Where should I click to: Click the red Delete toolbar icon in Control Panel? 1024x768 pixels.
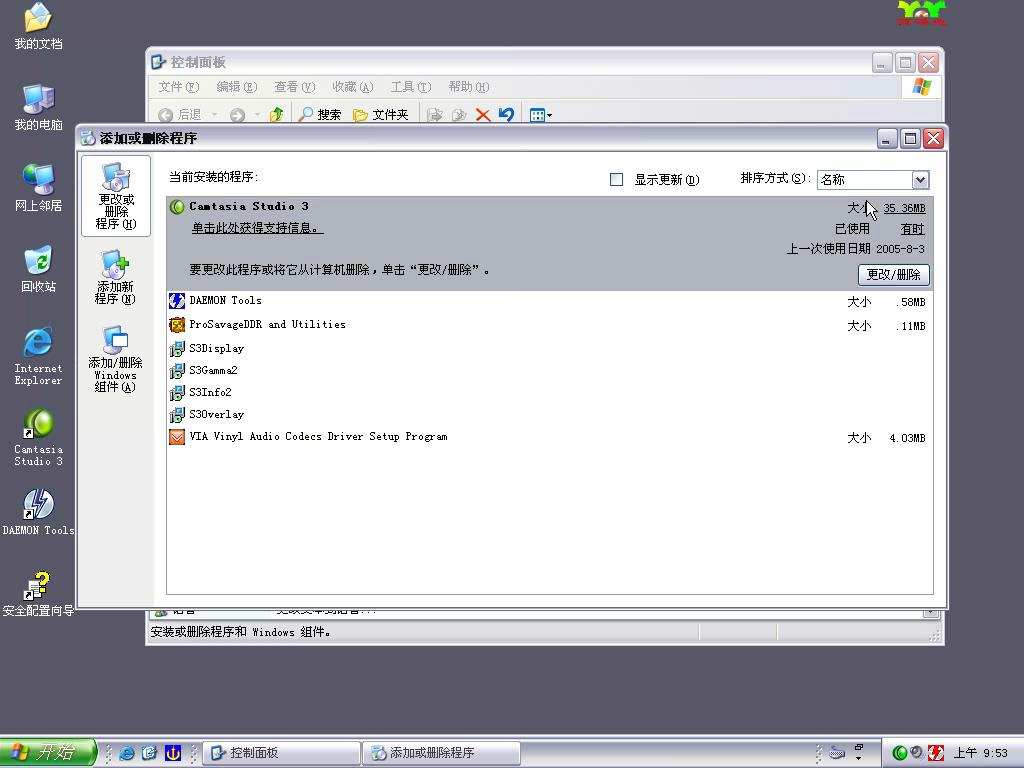pos(483,115)
